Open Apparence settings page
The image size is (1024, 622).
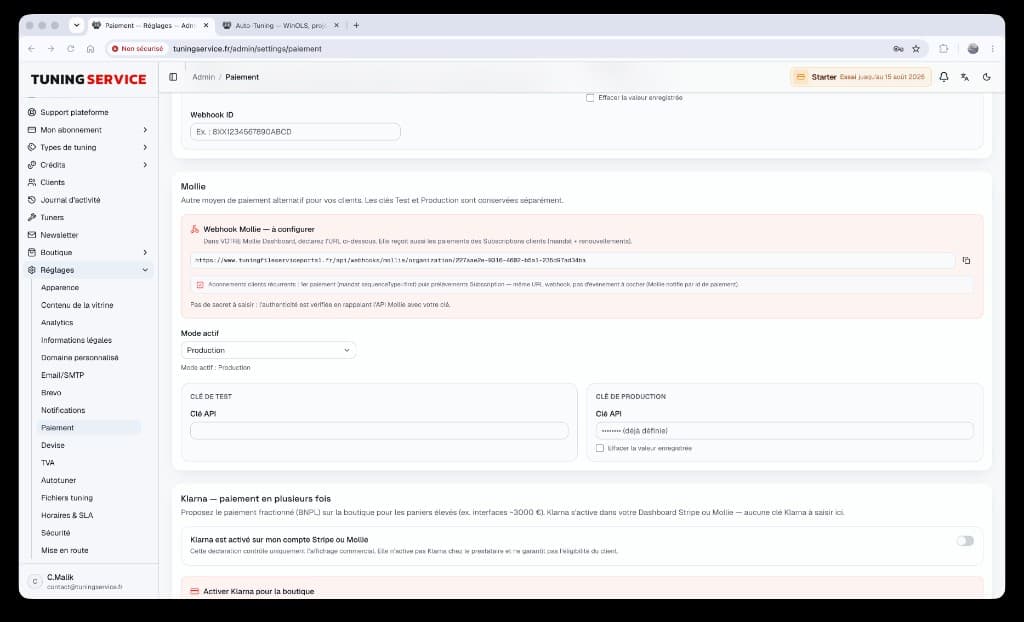coord(60,287)
